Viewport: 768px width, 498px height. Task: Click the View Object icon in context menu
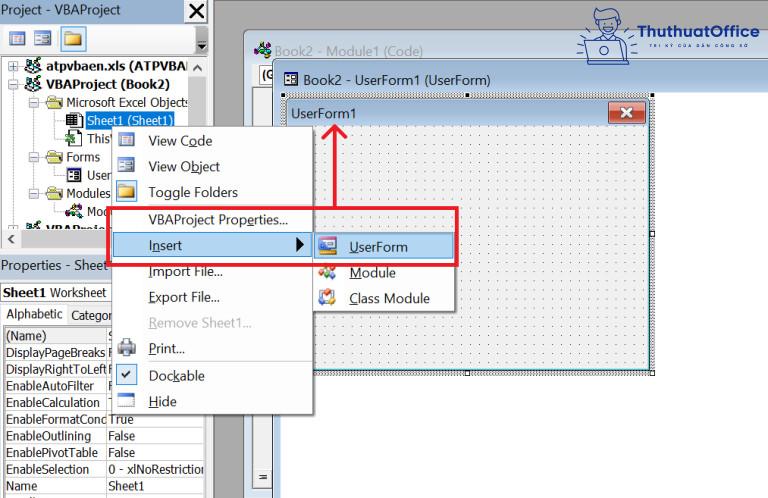coord(126,165)
